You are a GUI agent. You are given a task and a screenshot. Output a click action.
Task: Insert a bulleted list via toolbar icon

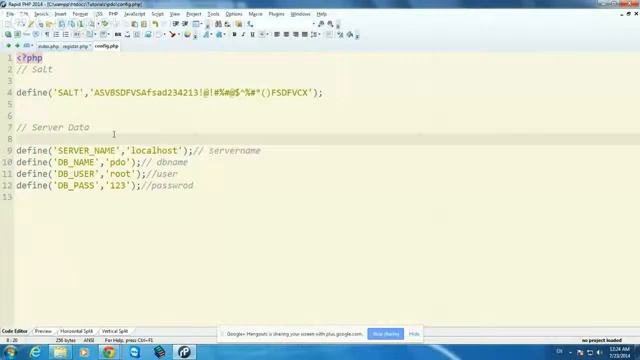[65, 35]
